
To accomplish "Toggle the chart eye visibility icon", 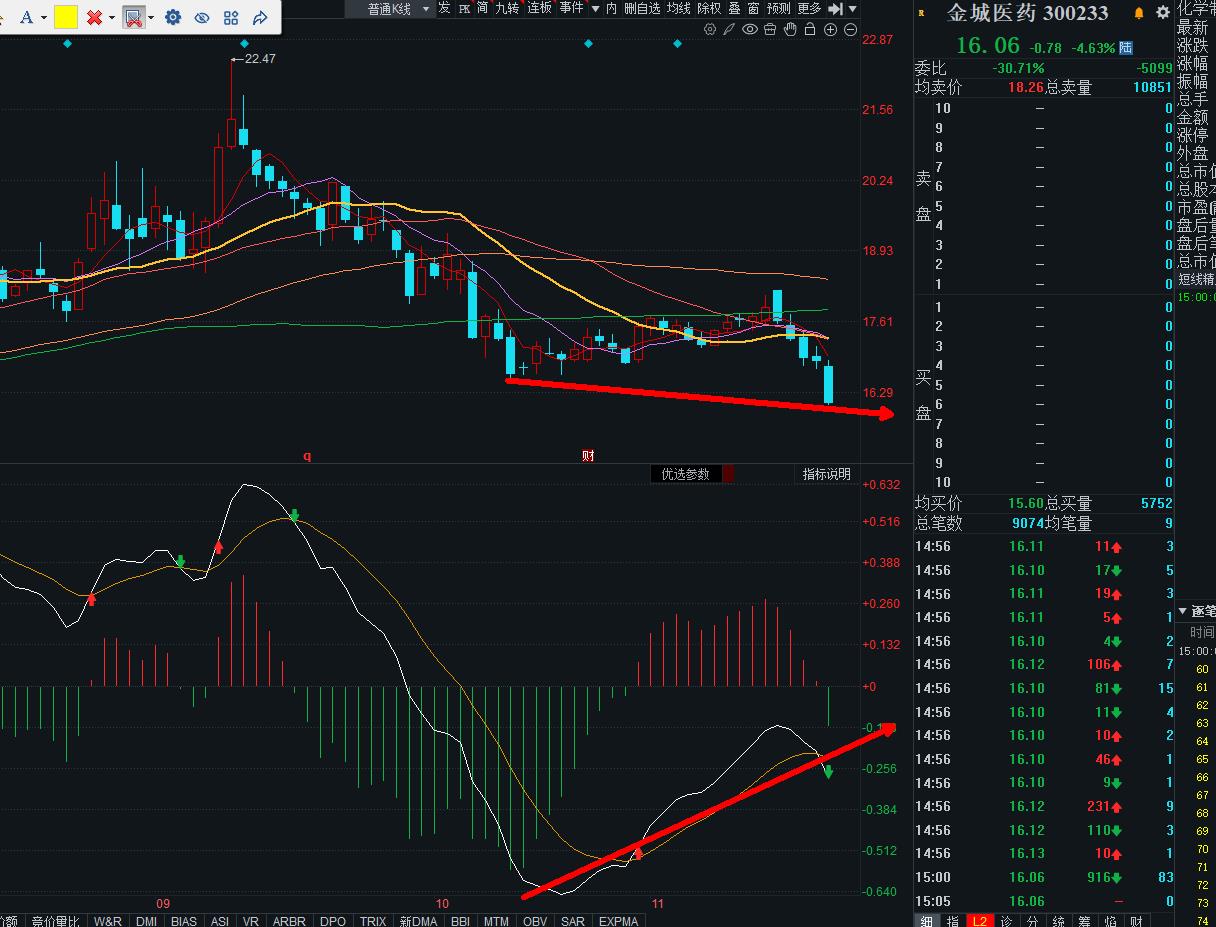I will 750,30.
